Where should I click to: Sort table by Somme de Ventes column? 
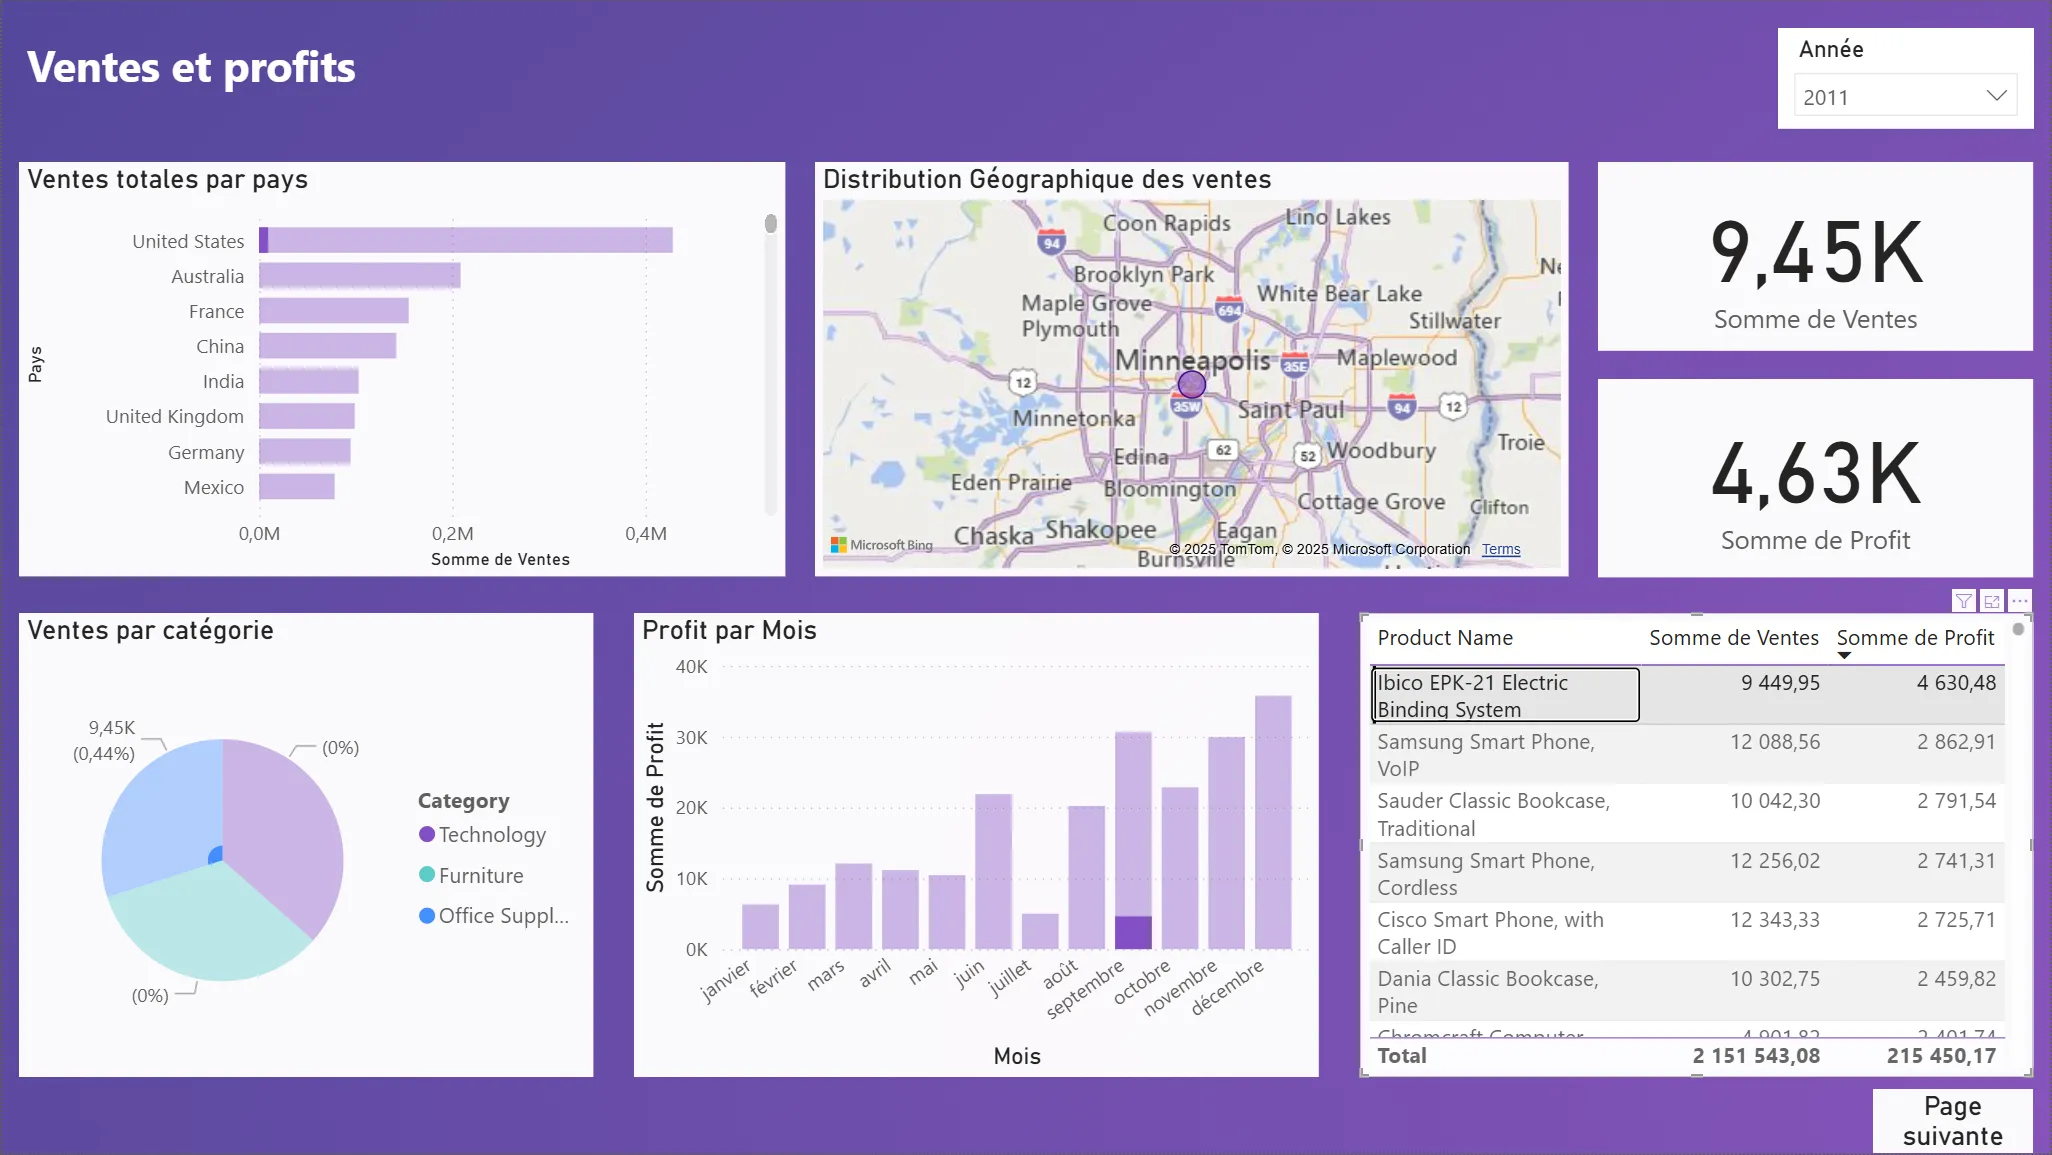pos(1733,638)
